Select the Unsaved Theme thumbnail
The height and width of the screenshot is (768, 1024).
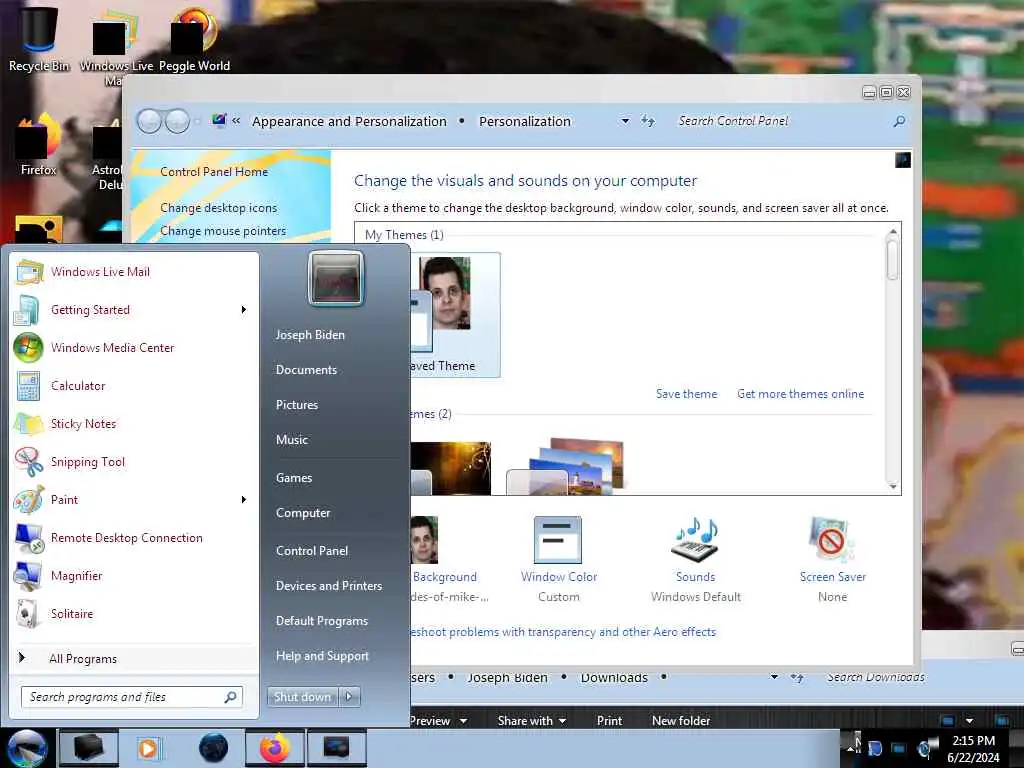tap(455, 315)
